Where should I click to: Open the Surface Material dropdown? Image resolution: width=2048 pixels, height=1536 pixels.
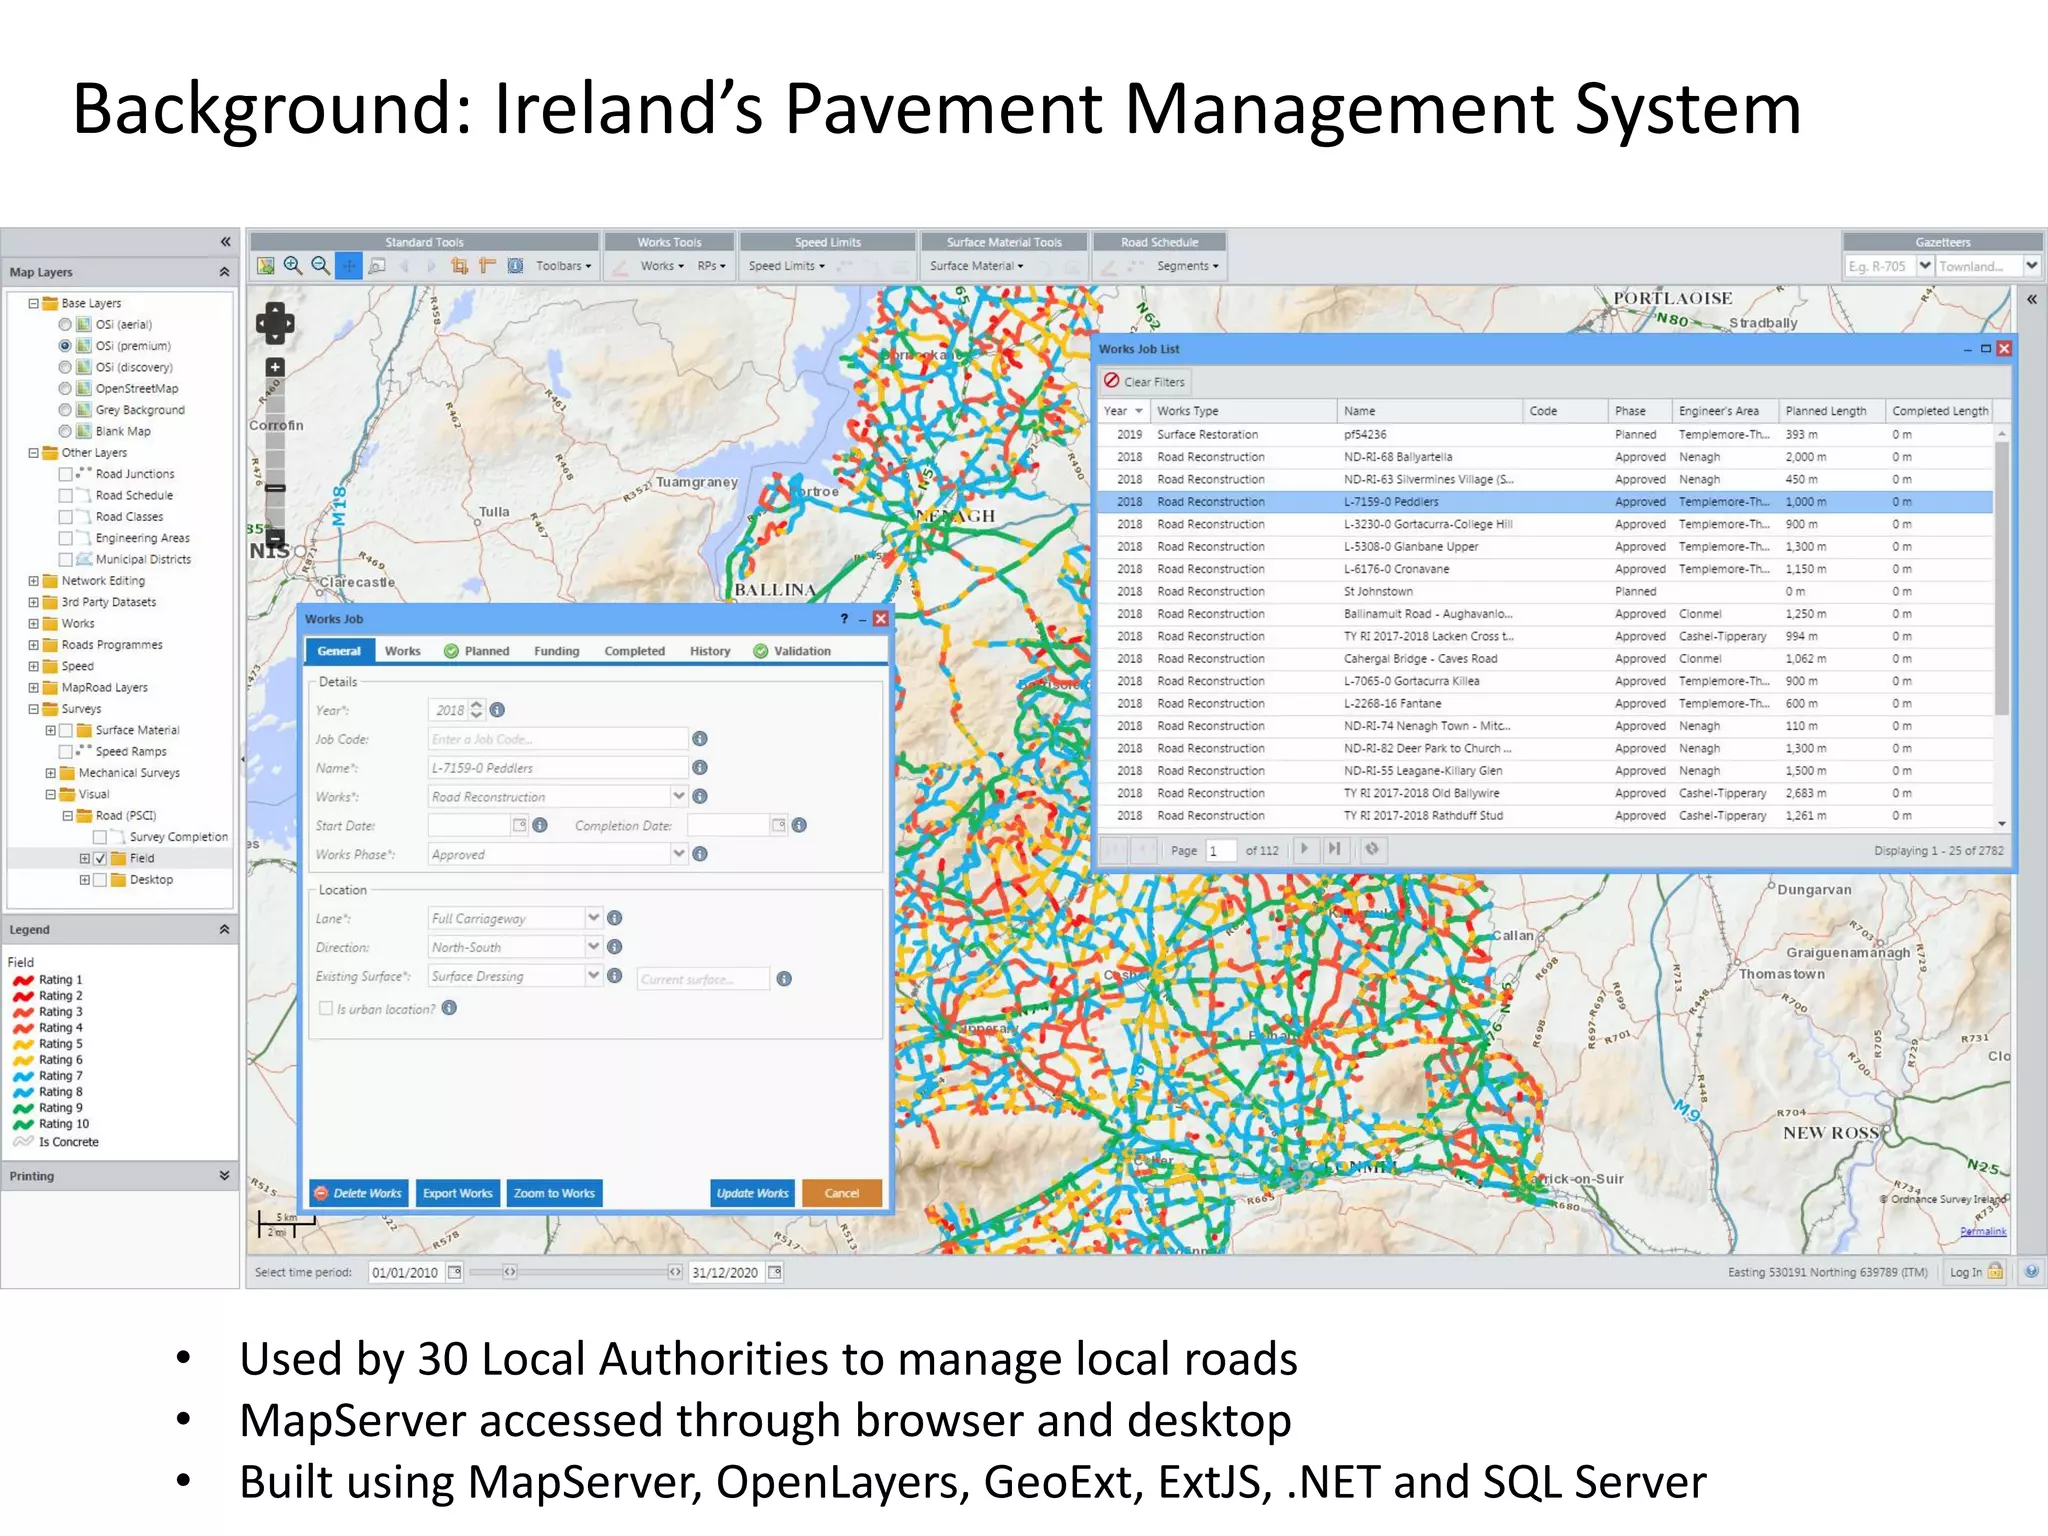pos(976,266)
